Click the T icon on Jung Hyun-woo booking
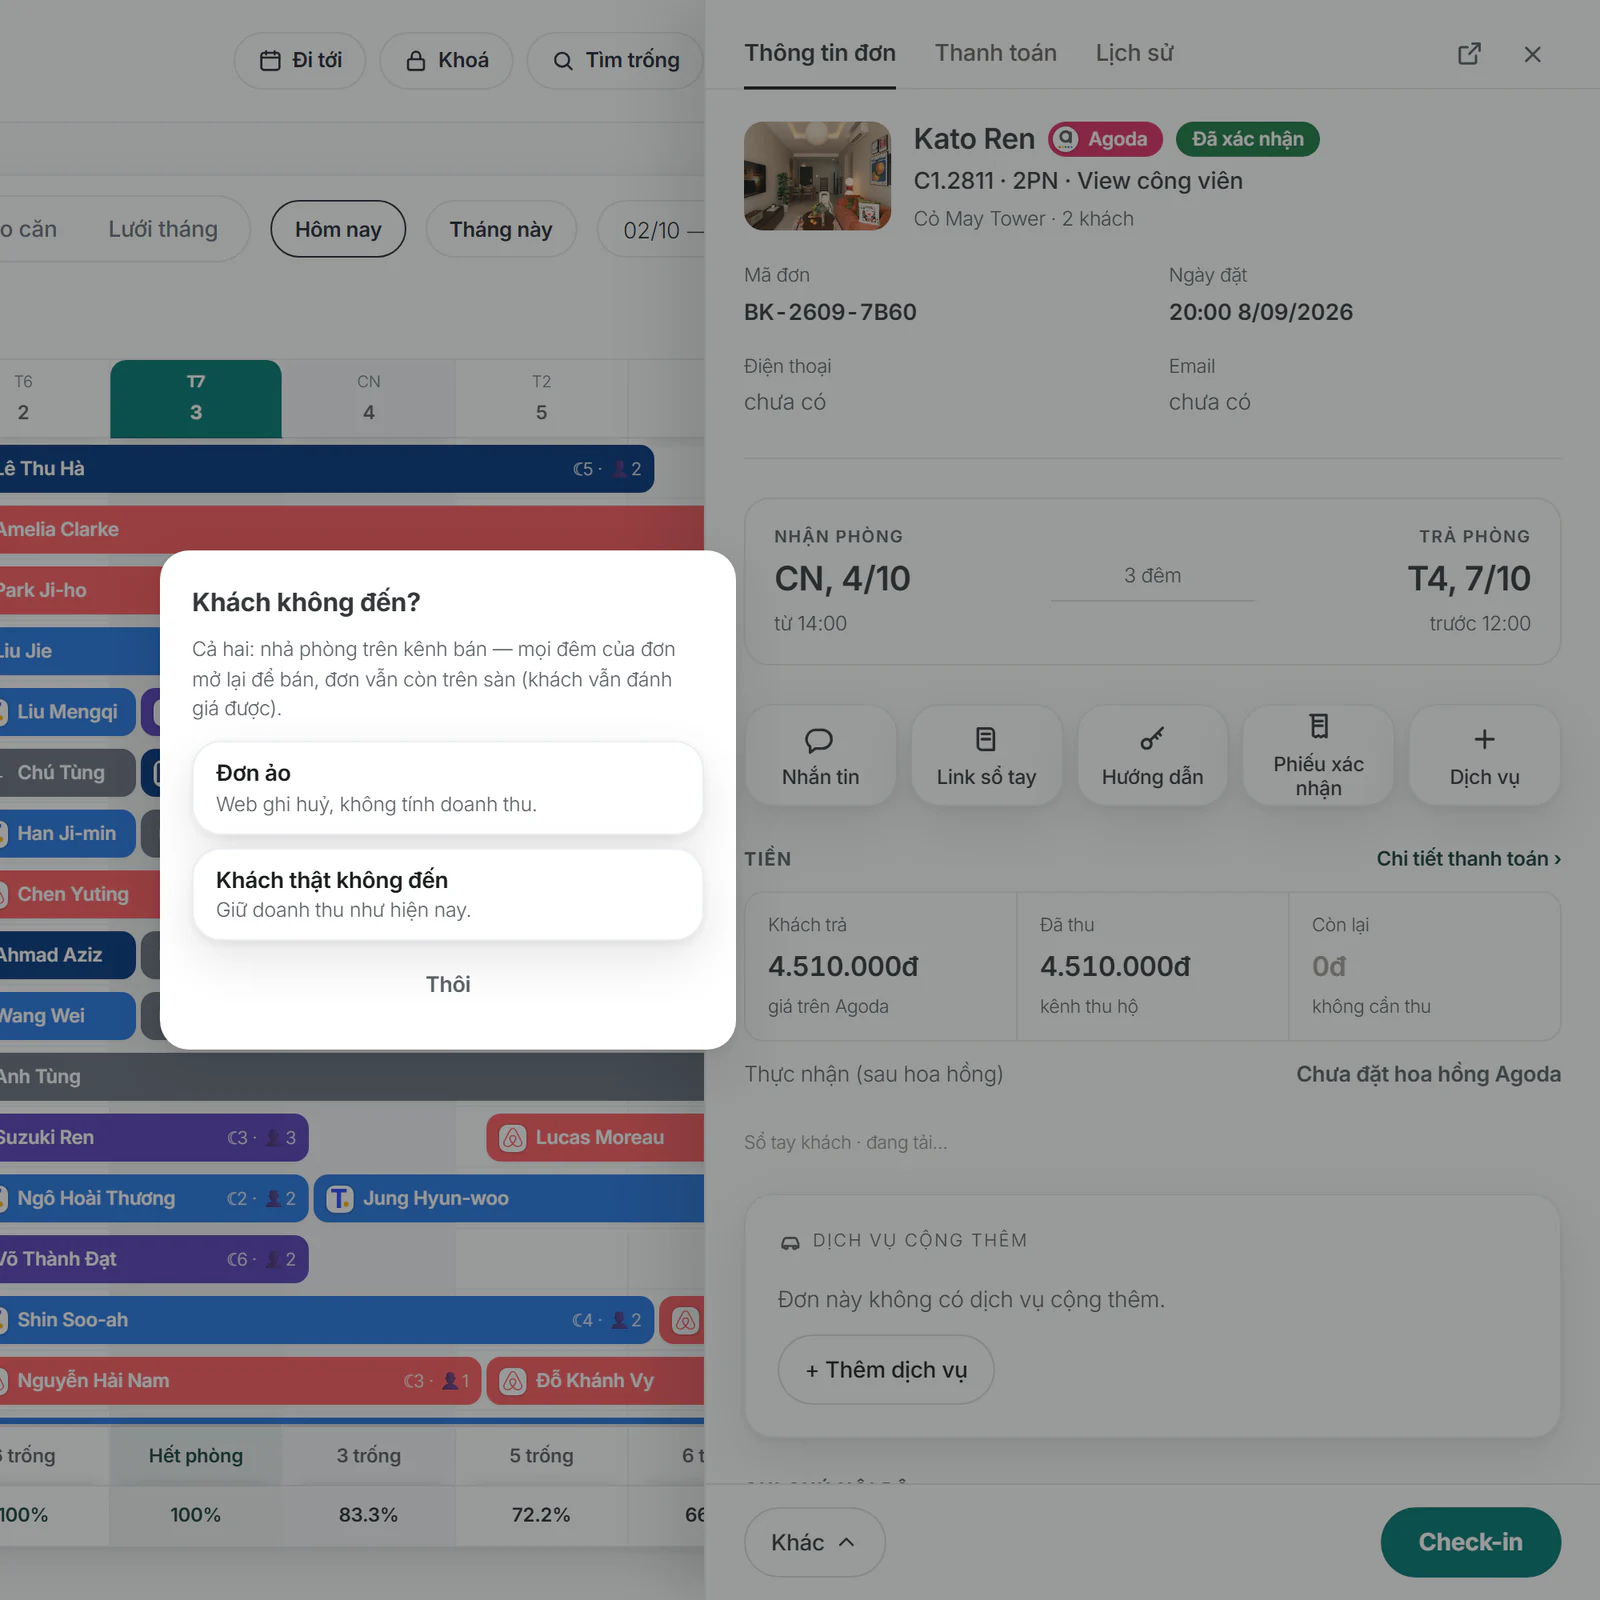 (x=340, y=1199)
